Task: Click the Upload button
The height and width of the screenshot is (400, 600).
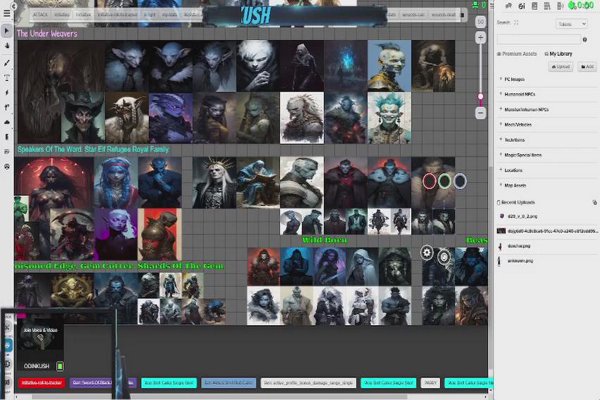Action: click(561, 67)
